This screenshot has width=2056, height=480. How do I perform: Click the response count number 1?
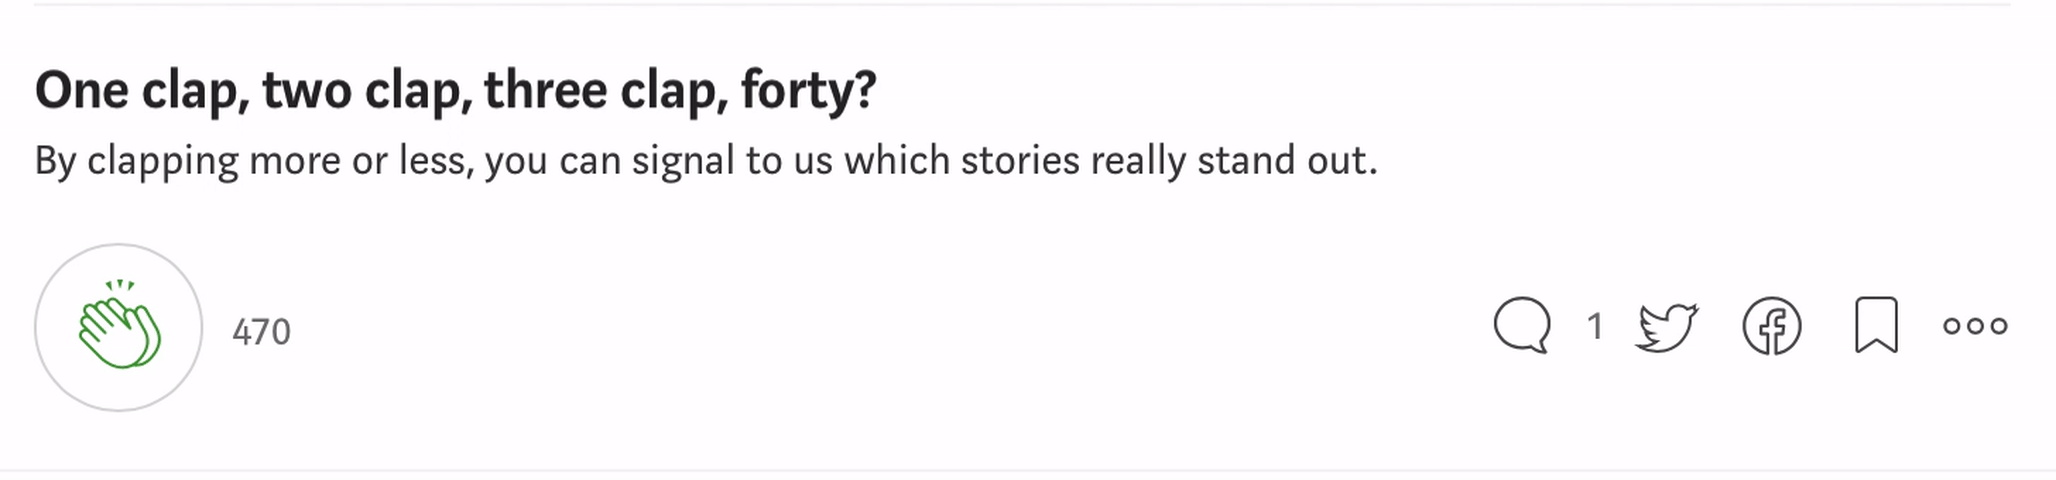pos(1595,326)
